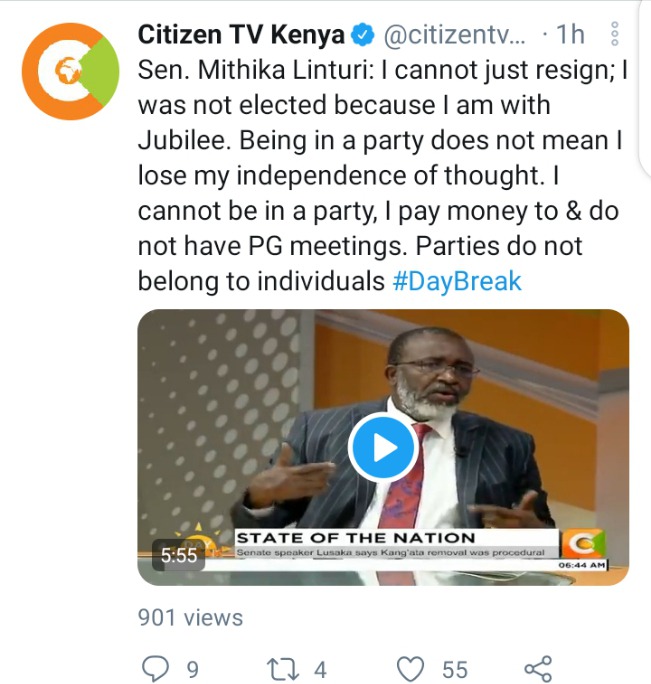Like the tweet with heart icon
The height and width of the screenshot is (684, 651).
pos(410,669)
